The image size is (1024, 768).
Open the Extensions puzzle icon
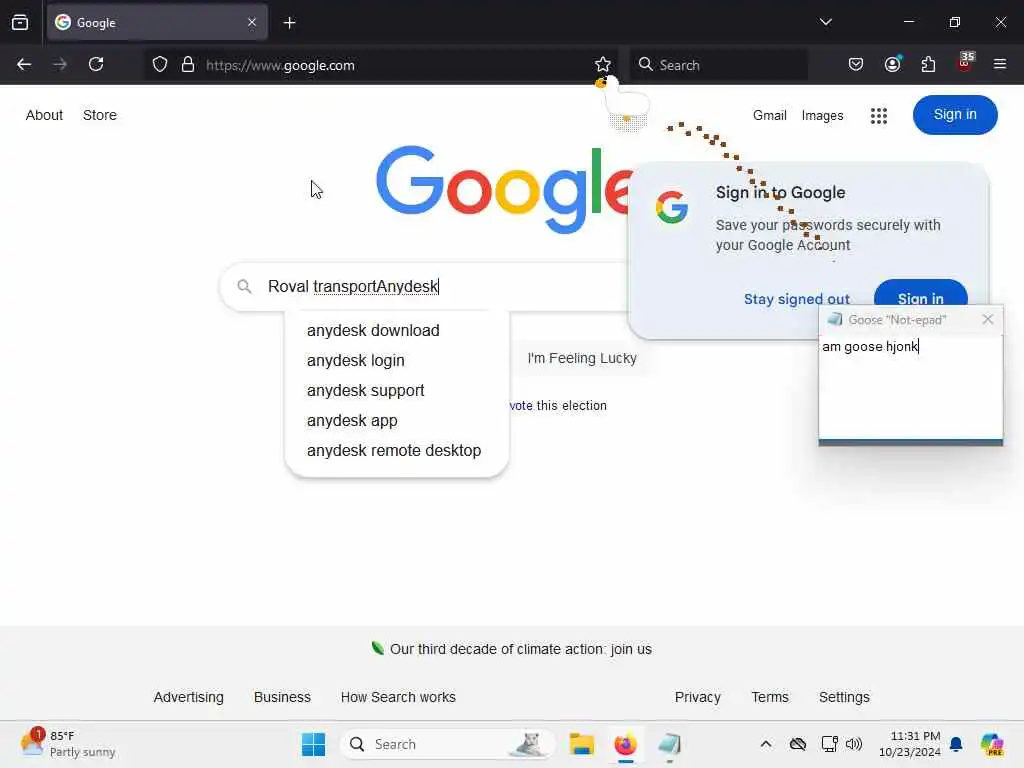[x=928, y=65]
